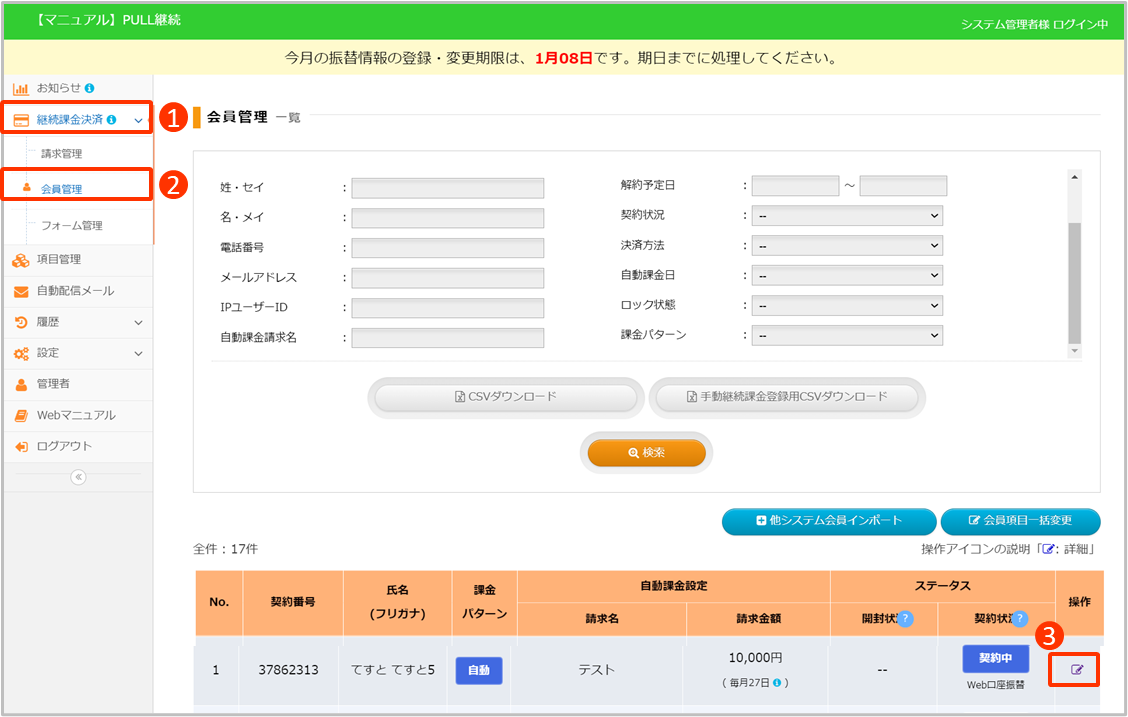Screen dimensions: 1128x717
Task: Click info icon beside 毎月27日 billing date
Action: (x=776, y=683)
